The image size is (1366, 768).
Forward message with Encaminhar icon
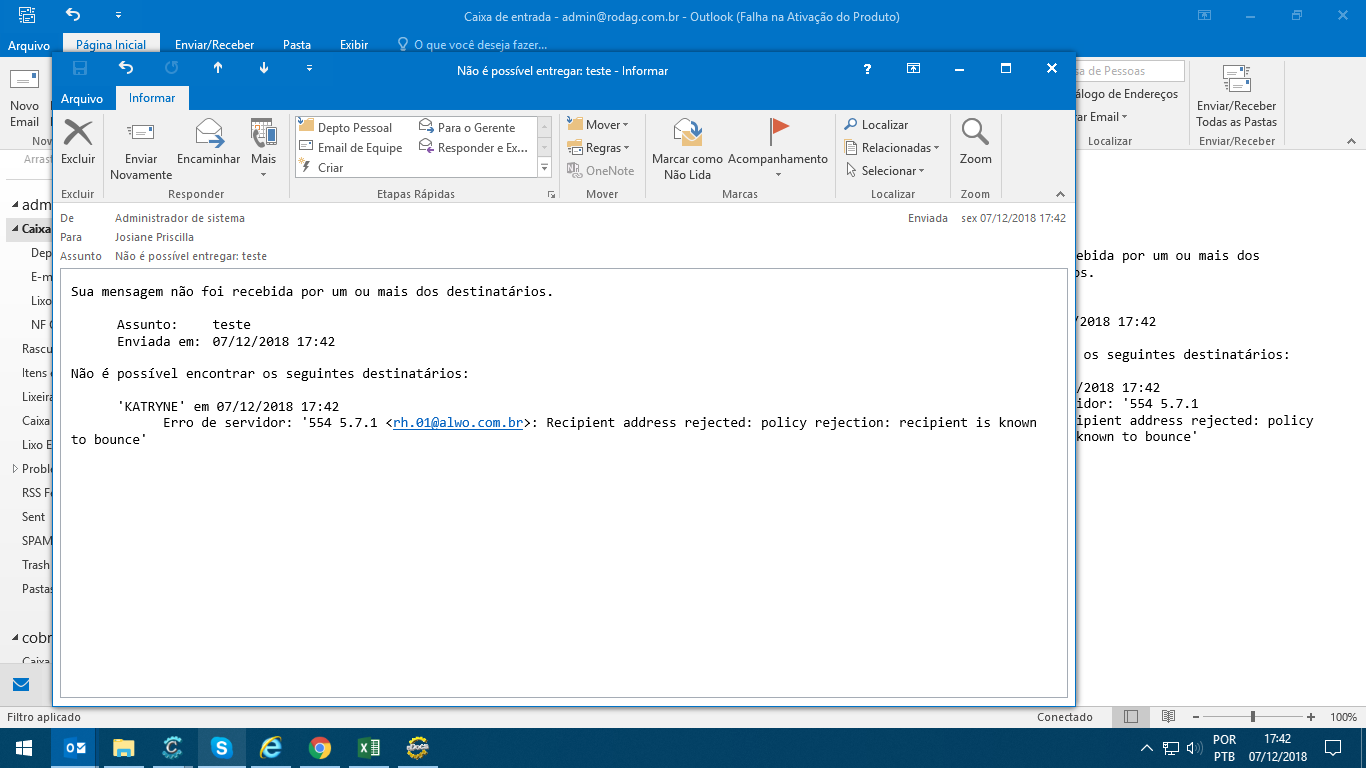[209, 142]
